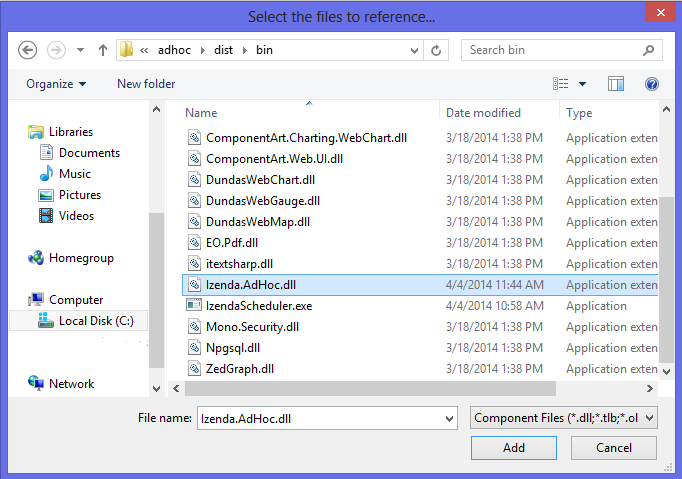Close the Select files dialog
The image size is (682, 479).
tap(660, 12)
